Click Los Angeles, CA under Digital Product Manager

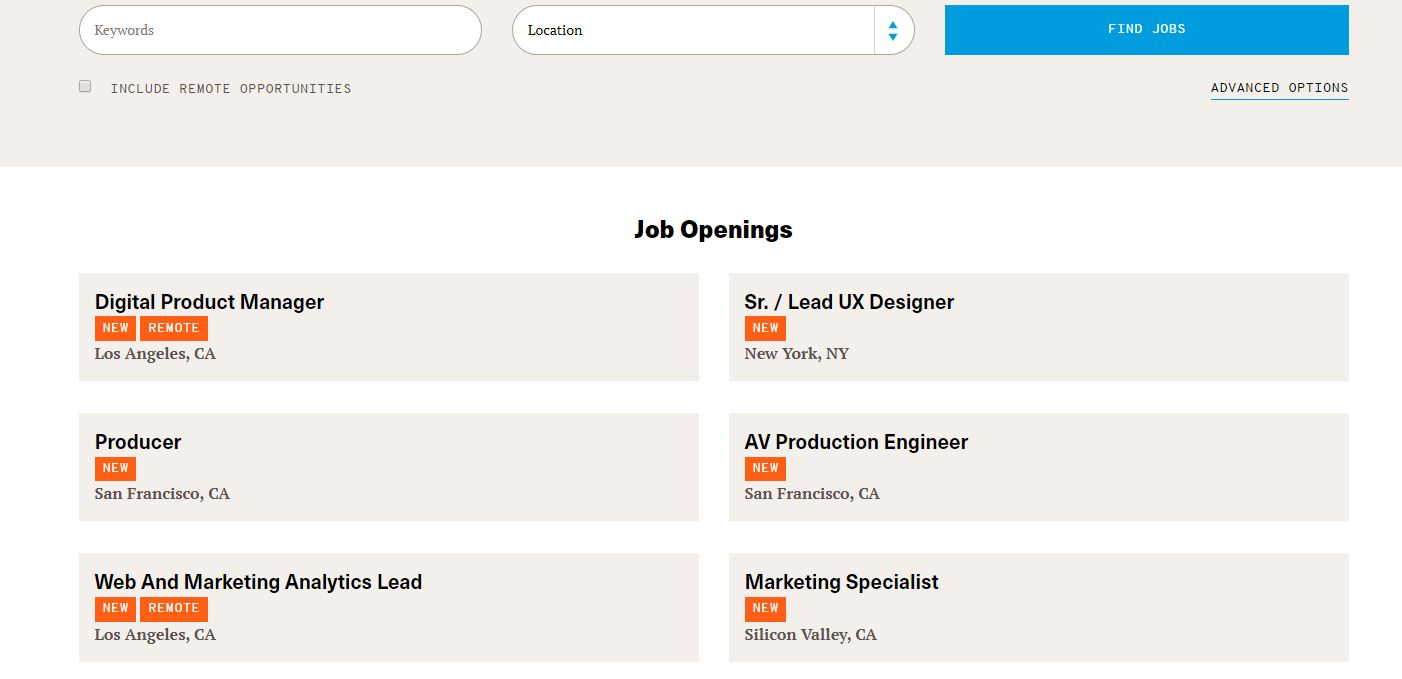[155, 354]
